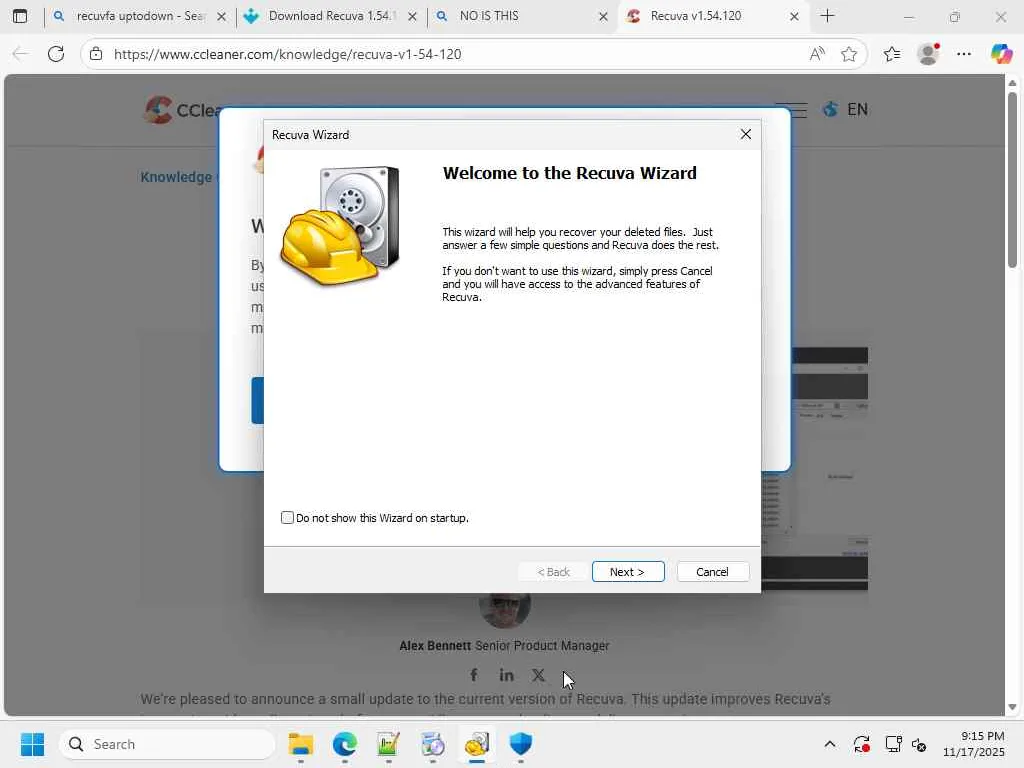Refresh the current page
This screenshot has height=768, width=1024.
pyautogui.click(x=56, y=54)
